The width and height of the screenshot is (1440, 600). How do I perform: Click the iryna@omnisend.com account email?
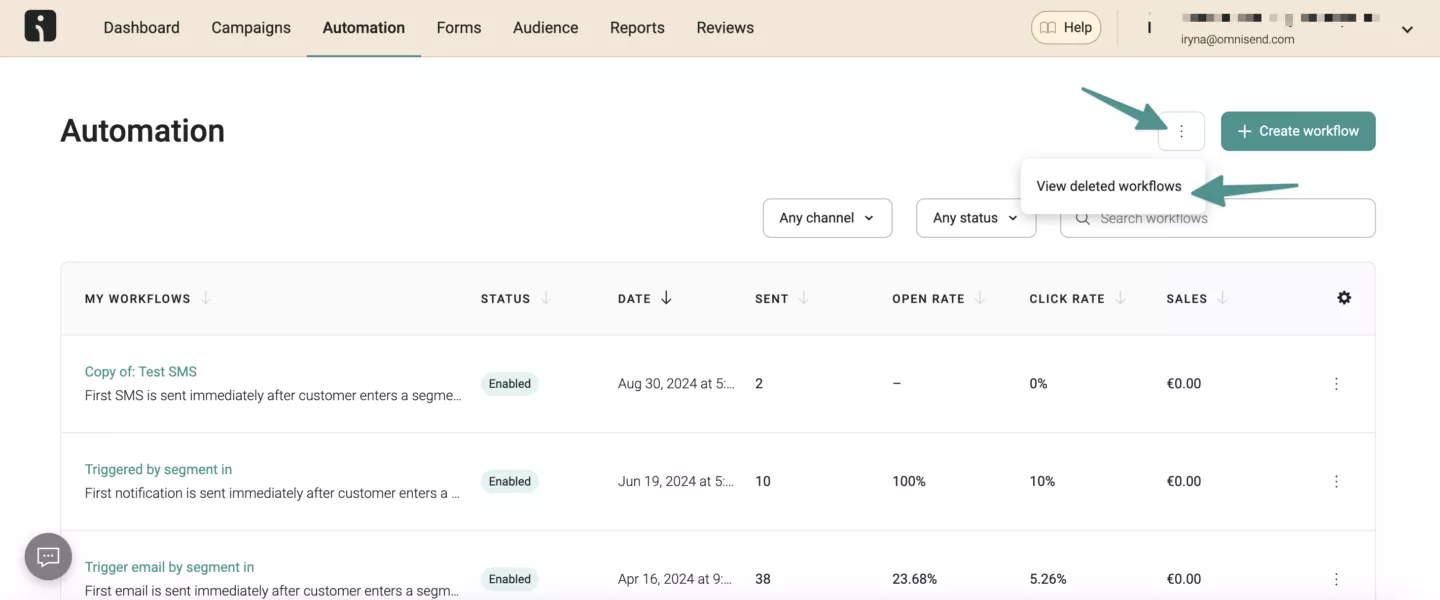(1238, 40)
